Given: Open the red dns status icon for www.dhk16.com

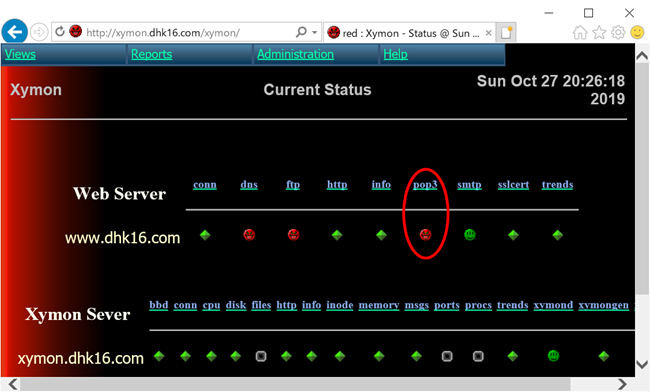Looking at the screenshot, I should click(249, 235).
